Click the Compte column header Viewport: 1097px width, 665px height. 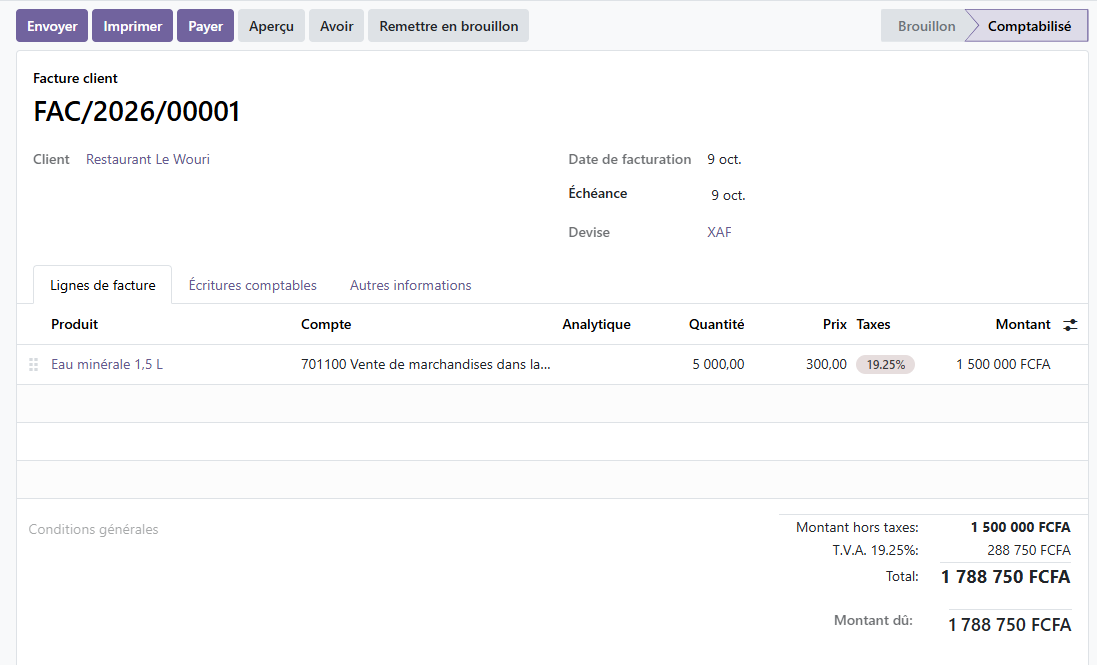(x=326, y=324)
